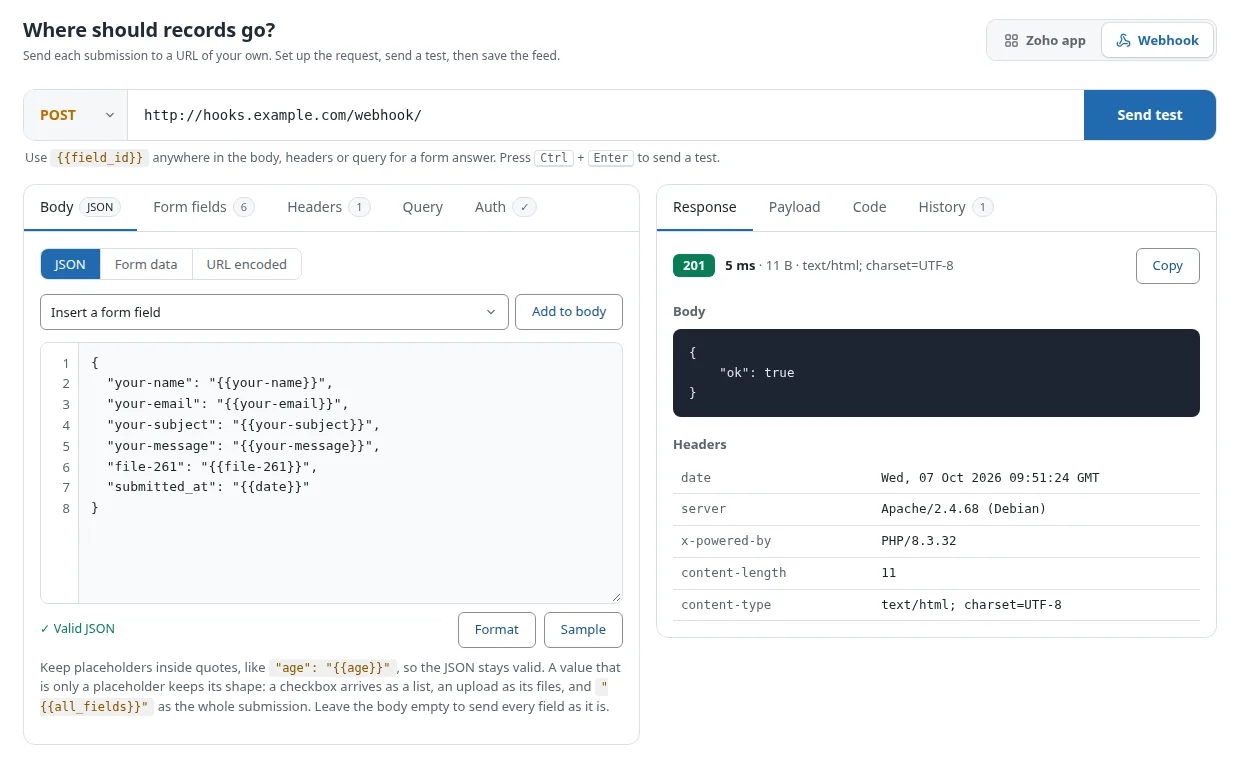Open the Auth tab

(x=505, y=207)
